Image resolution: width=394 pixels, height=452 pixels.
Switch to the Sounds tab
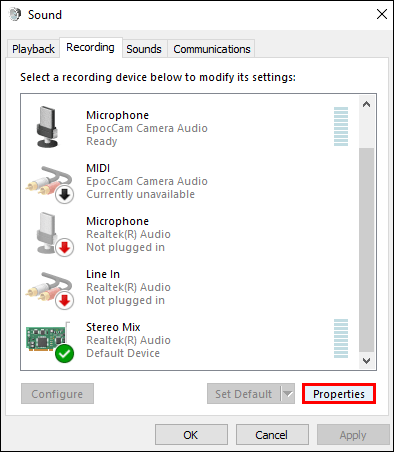(x=144, y=49)
